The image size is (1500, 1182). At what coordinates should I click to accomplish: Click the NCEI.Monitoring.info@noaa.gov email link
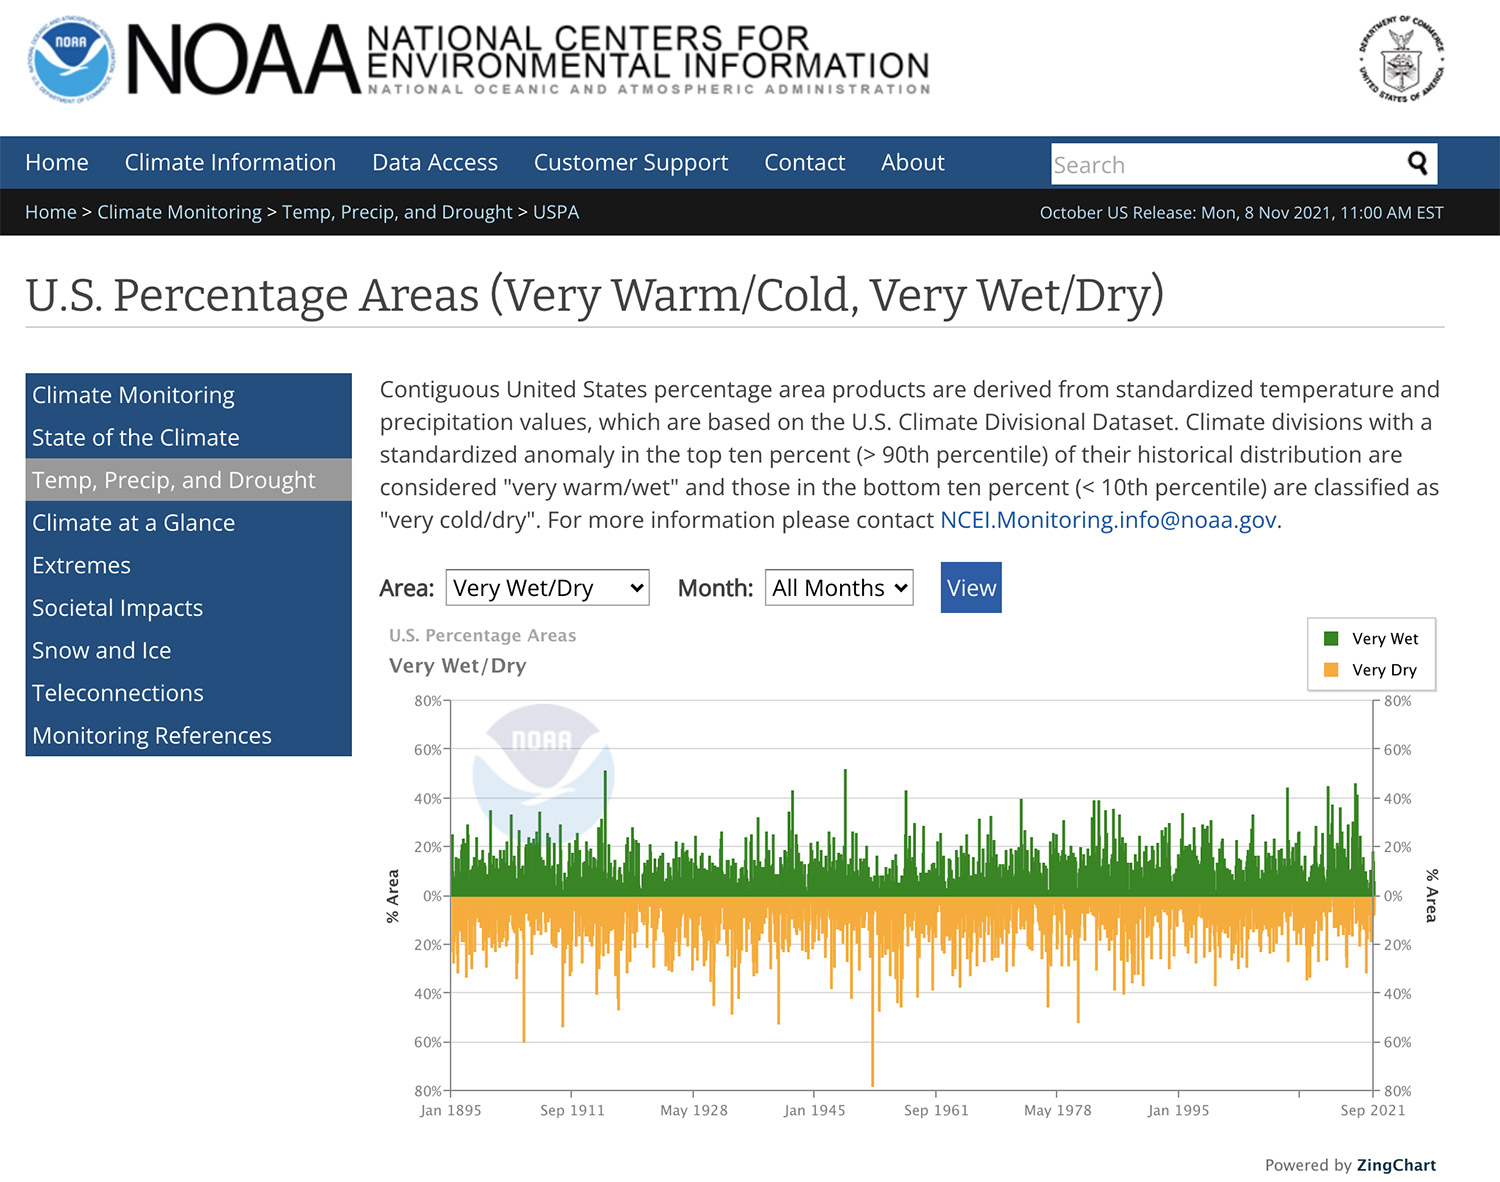pos(1108,520)
